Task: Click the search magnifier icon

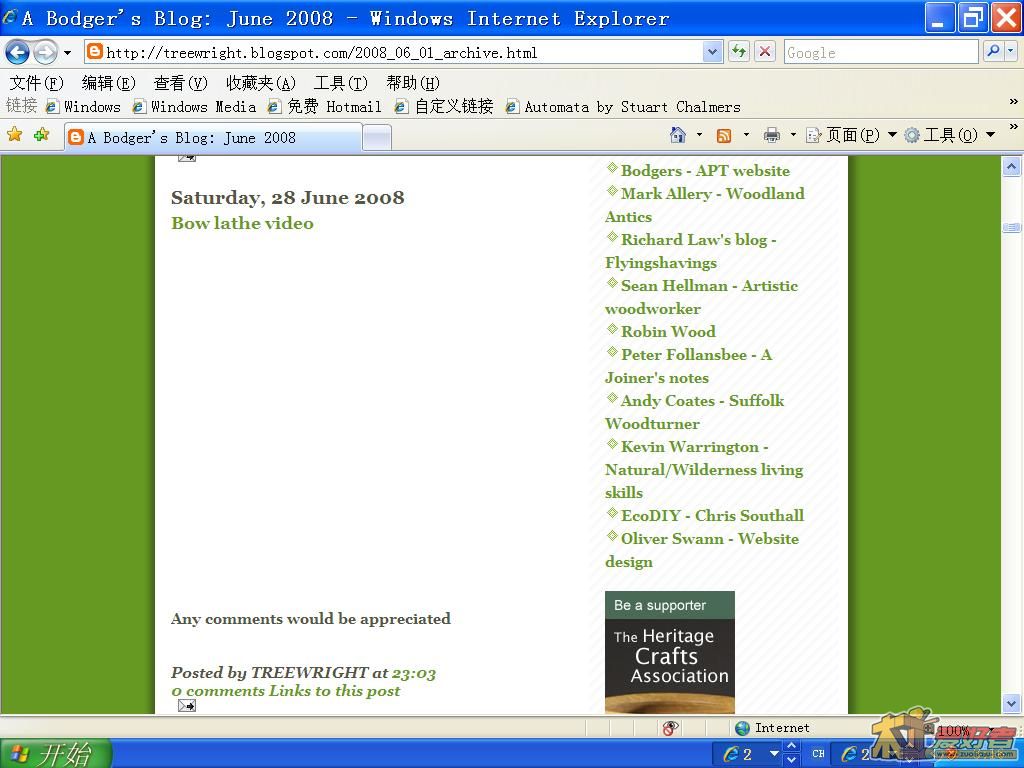Action: 993,52
